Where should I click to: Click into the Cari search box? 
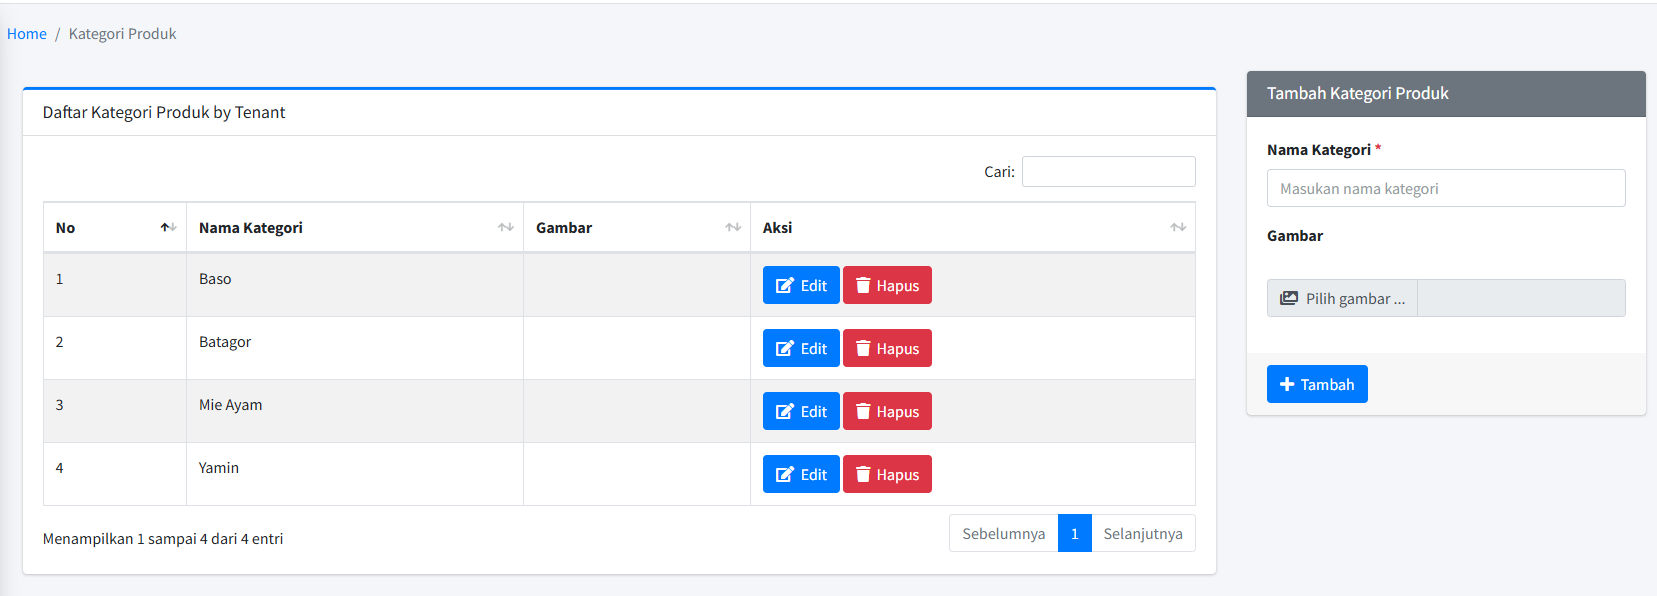coord(1108,171)
